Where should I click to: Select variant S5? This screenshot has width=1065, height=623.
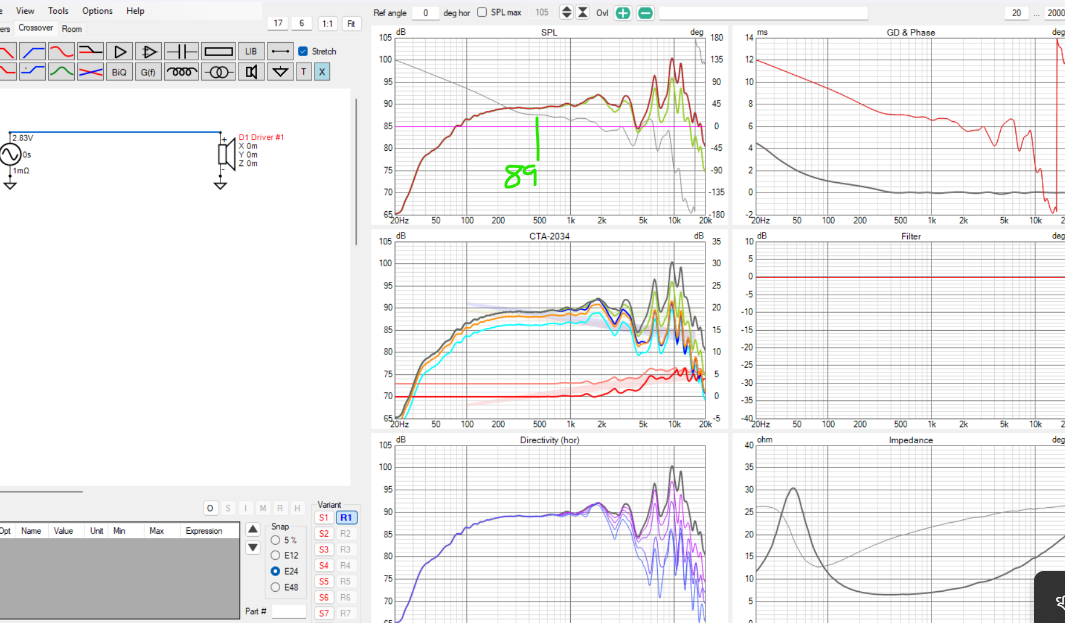[x=324, y=582]
